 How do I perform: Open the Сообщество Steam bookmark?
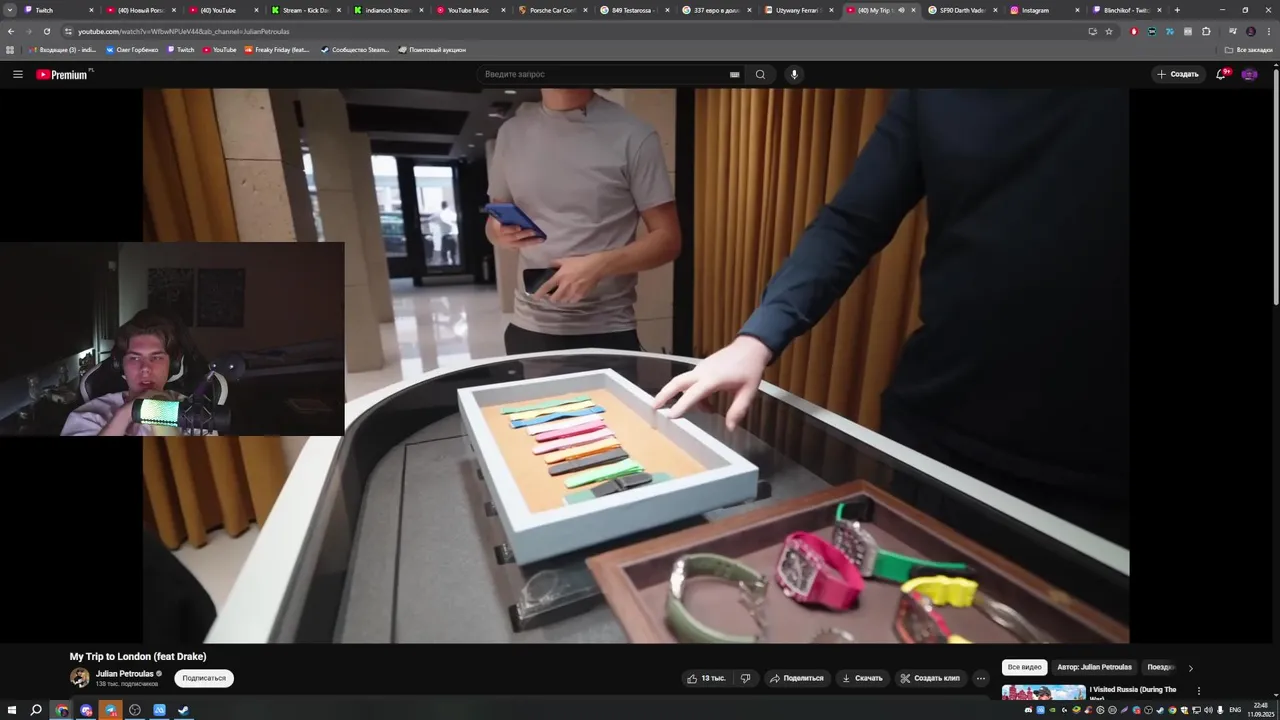click(355, 49)
